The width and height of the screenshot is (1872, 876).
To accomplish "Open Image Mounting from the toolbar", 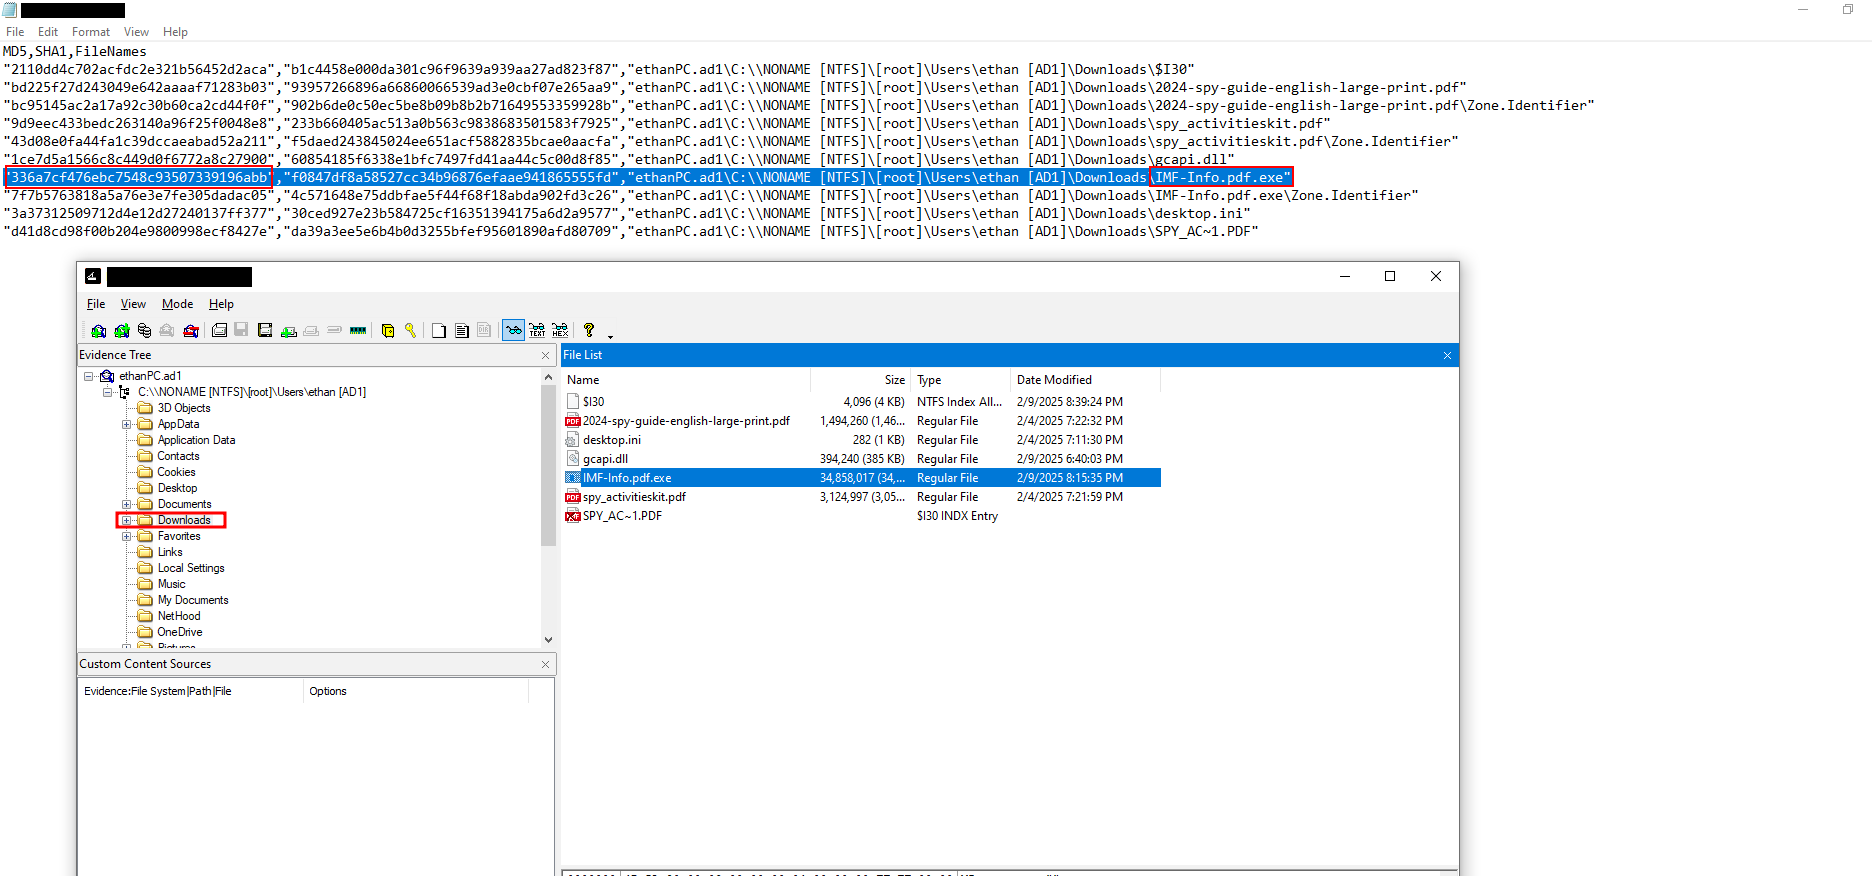I will [144, 331].
